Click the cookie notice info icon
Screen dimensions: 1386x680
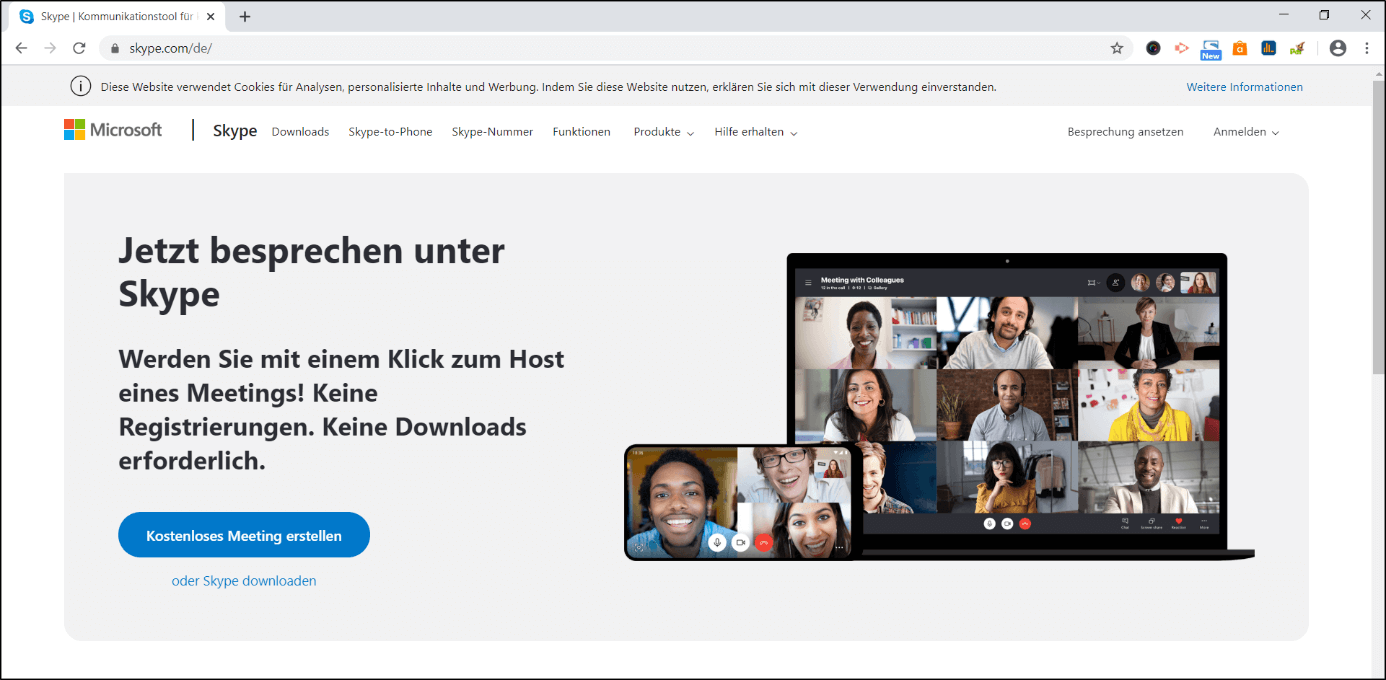(x=81, y=87)
